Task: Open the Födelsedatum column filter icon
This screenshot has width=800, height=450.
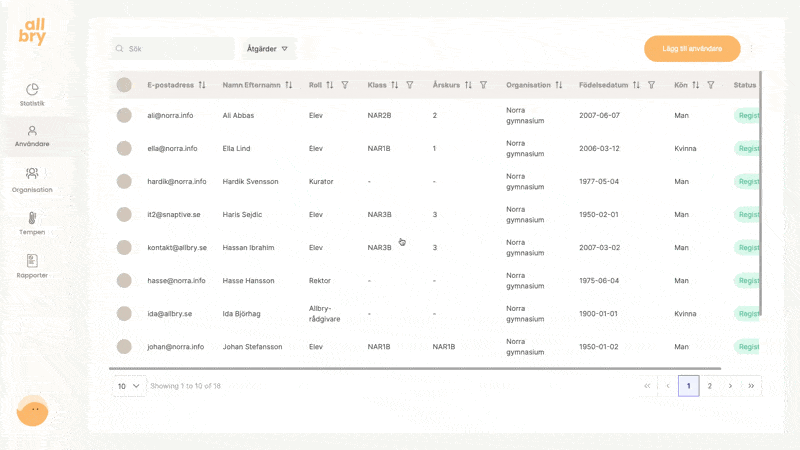Action: pos(651,85)
